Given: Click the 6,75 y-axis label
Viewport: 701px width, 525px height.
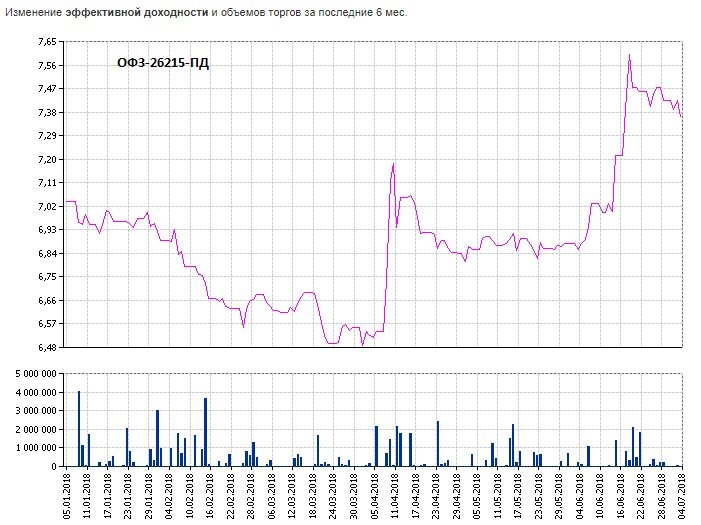Looking at the screenshot, I should [x=47, y=277].
